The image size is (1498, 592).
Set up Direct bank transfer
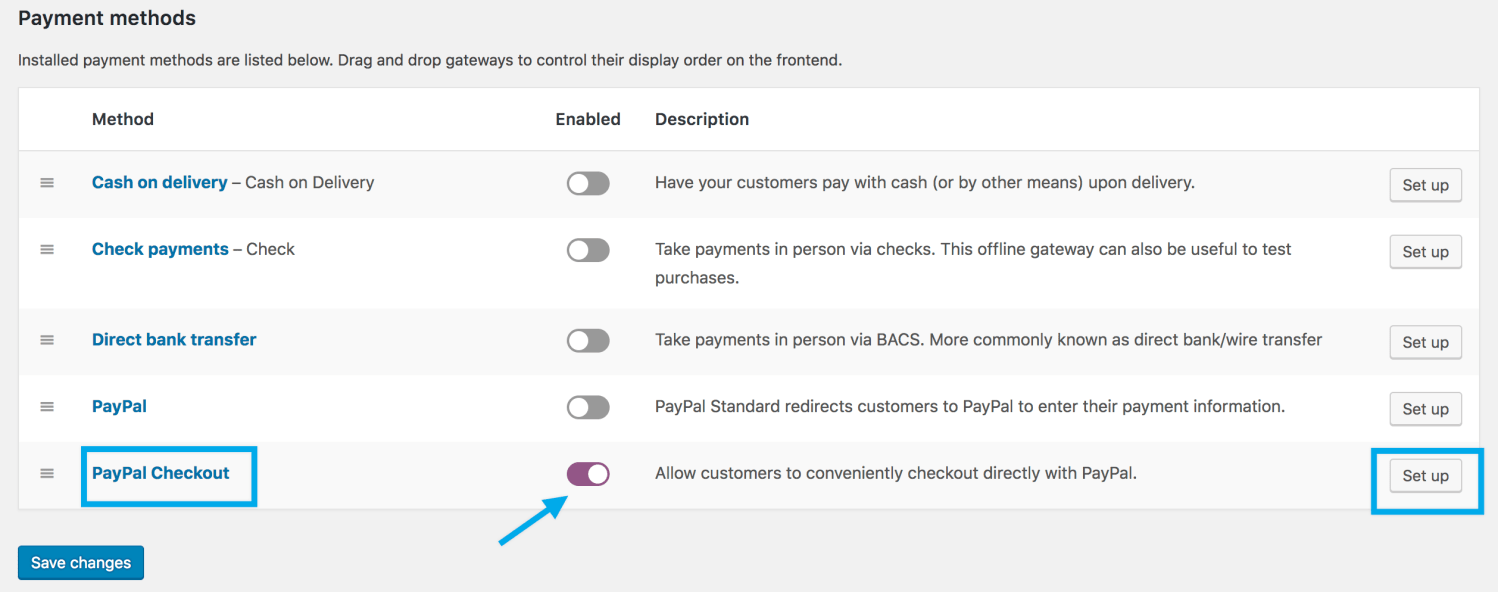[1425, 342]
